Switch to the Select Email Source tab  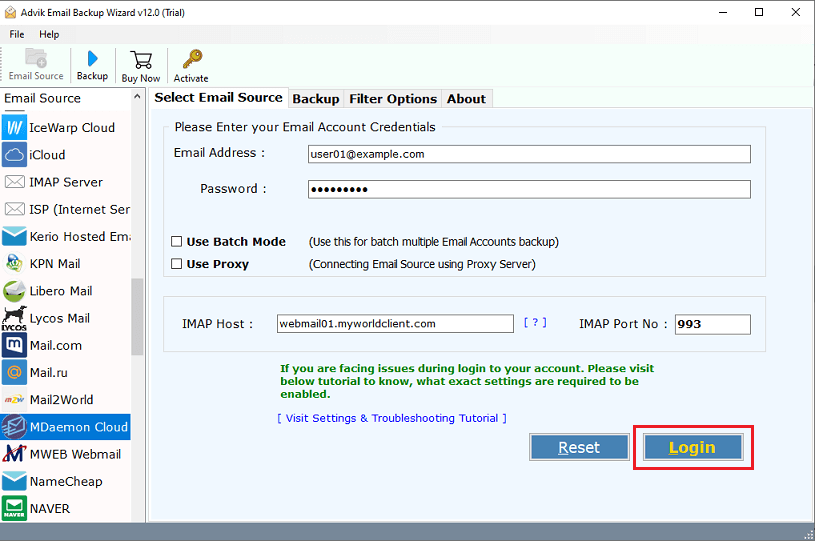(218, 98)
